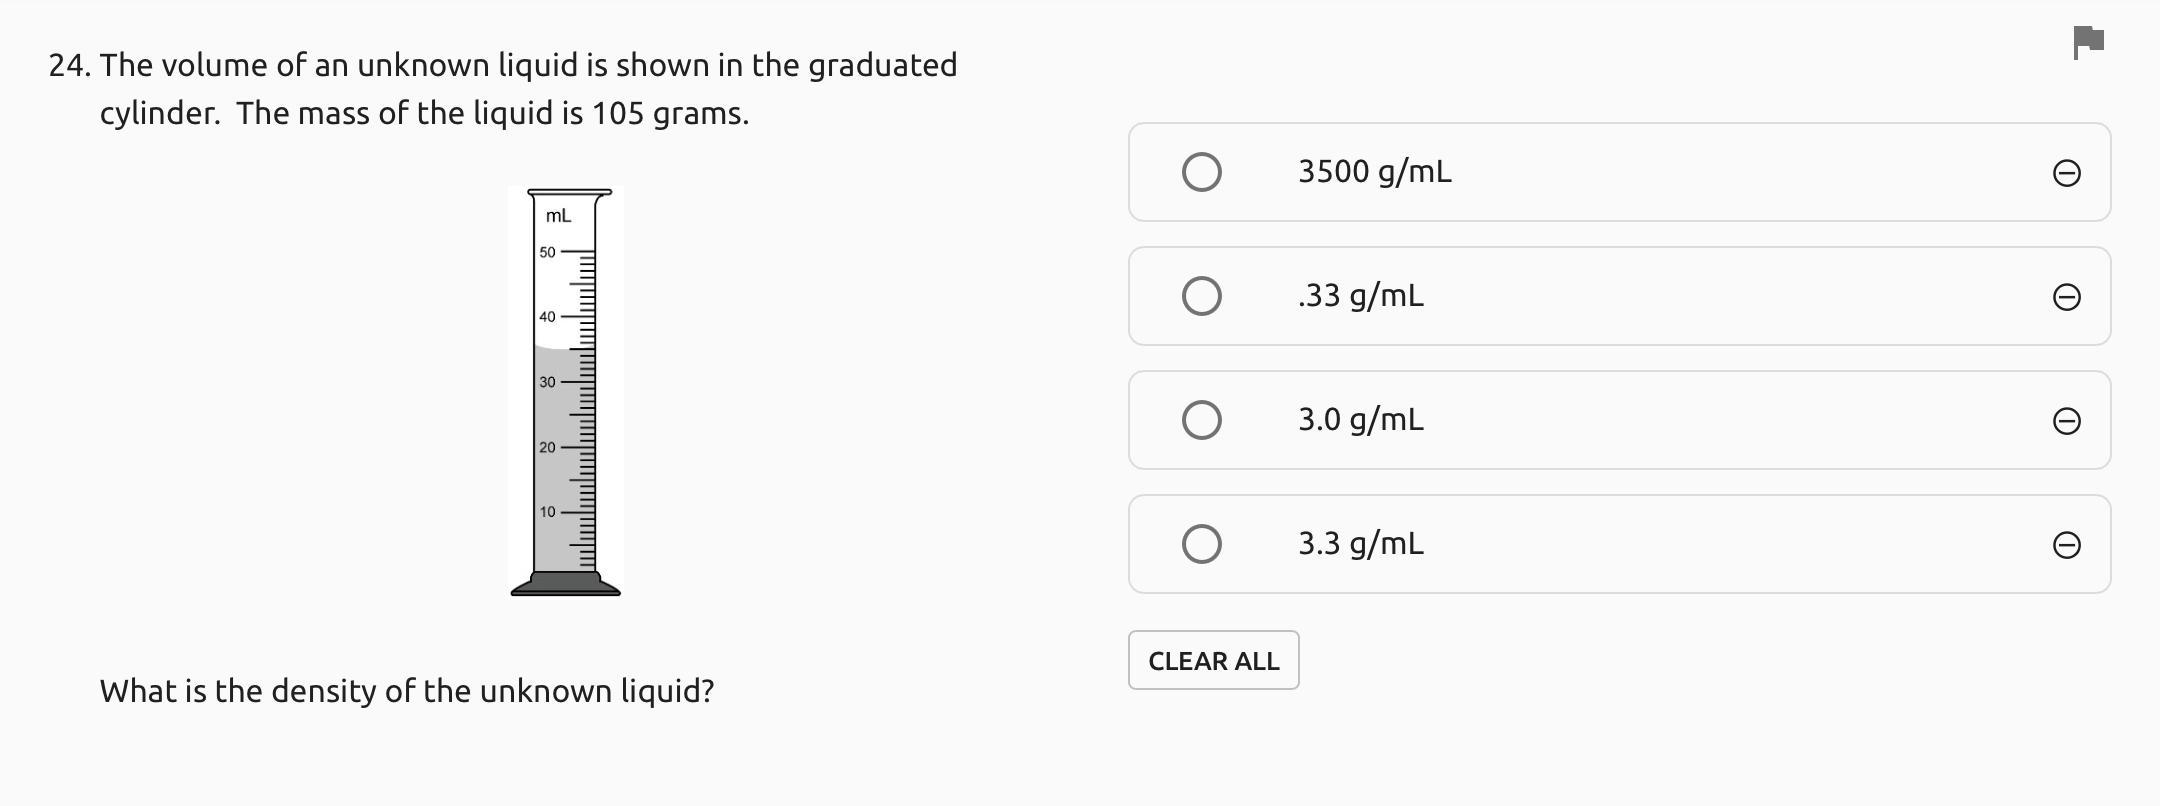Select the 3500 g/mL radio button
The height and width of the screenshot is (806, 2160).
pyautogui.click(x=1201, y=172)
